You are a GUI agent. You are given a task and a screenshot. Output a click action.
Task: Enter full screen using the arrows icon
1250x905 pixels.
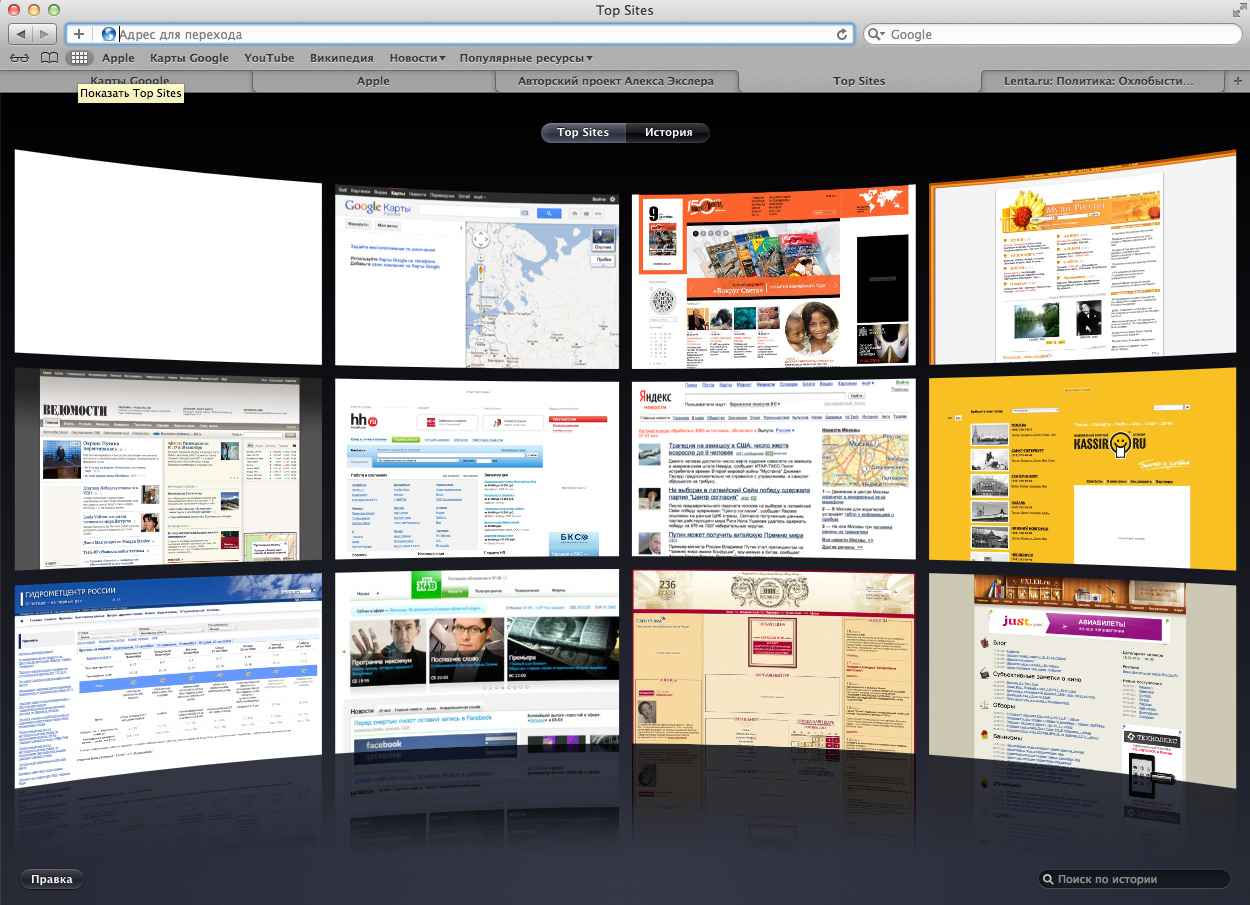point(1238,10)
